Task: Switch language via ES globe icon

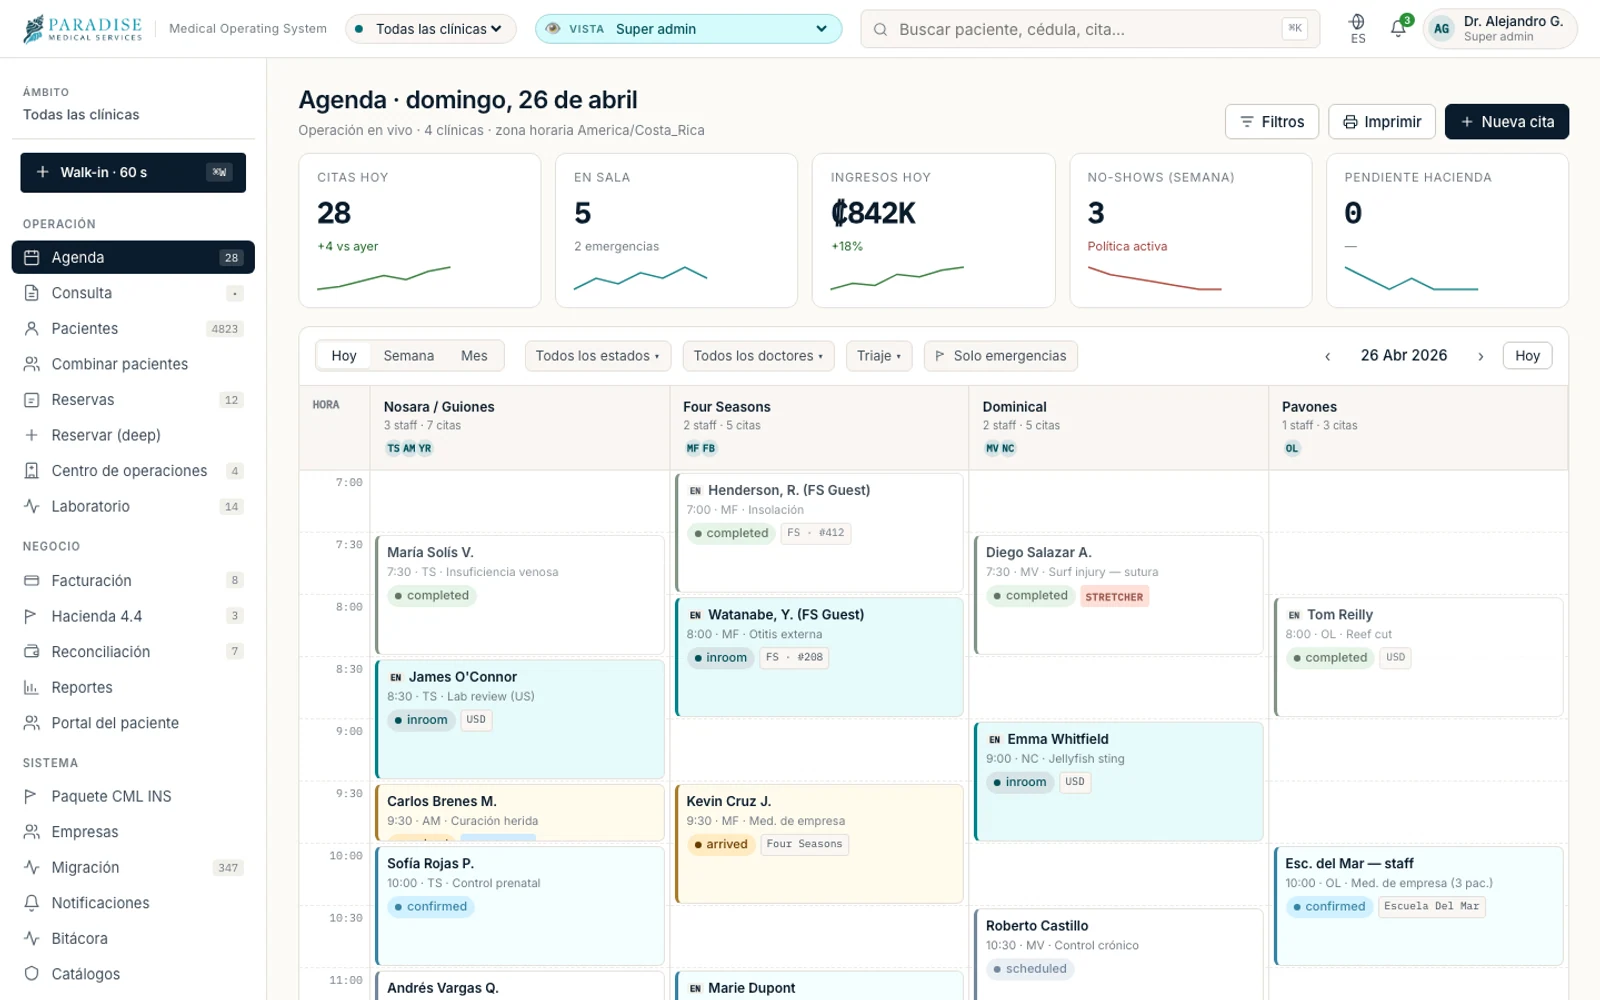Action: [x=1357, y=28]
